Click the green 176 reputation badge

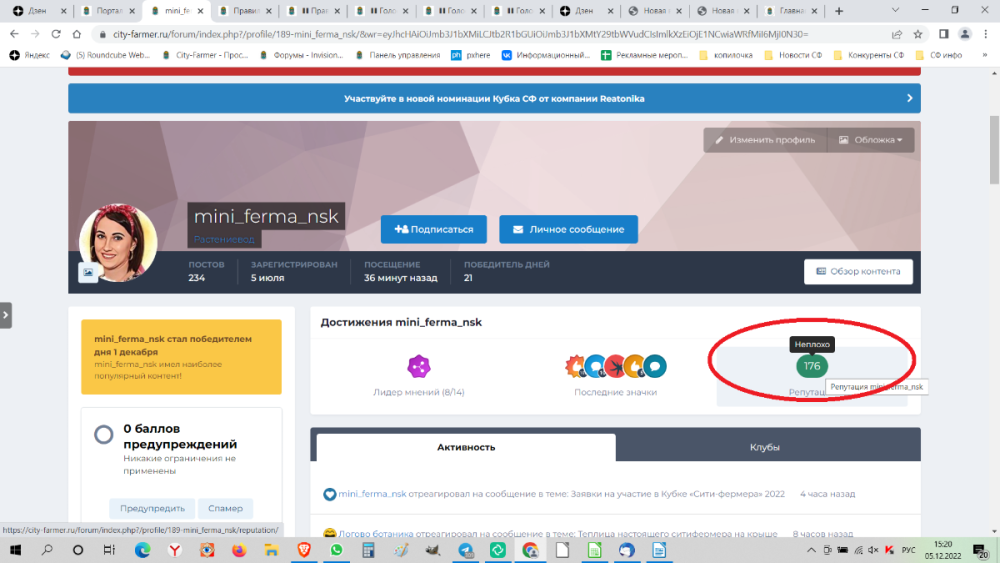point(811,366)
